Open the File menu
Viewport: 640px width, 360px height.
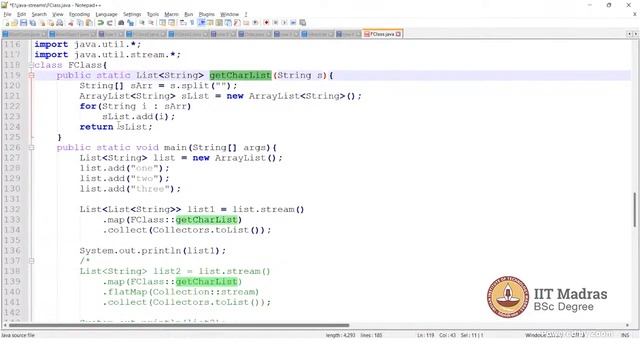[7, 14]
